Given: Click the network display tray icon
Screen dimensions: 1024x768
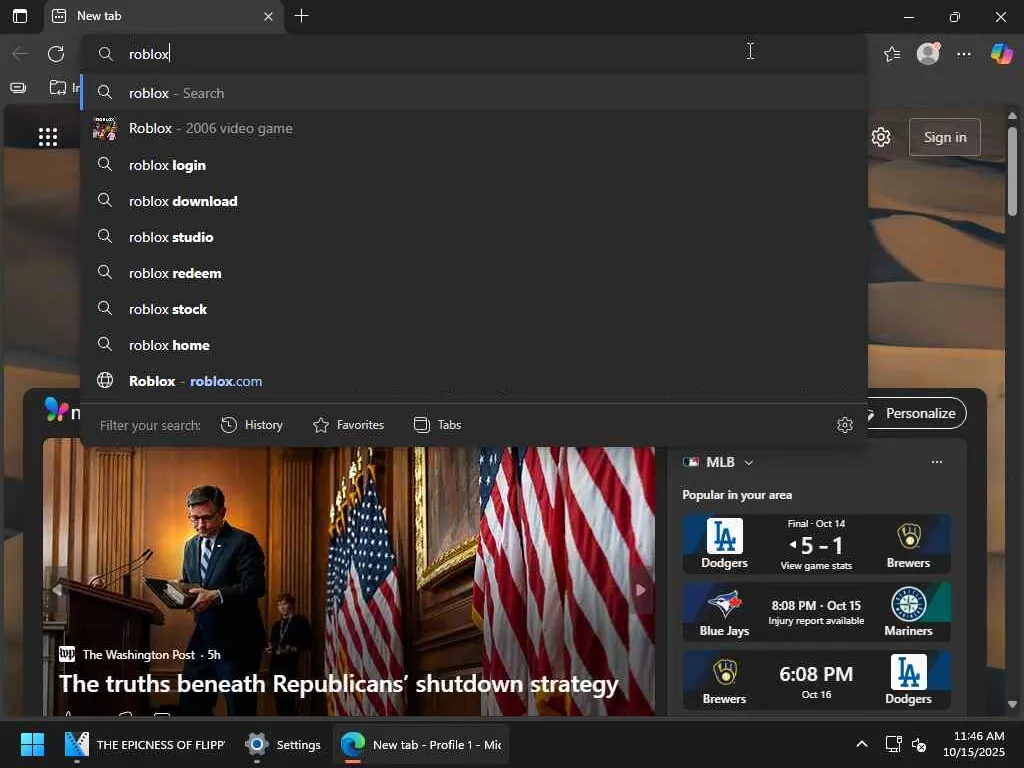Looking at the screenshot, I should click(893, 744).
